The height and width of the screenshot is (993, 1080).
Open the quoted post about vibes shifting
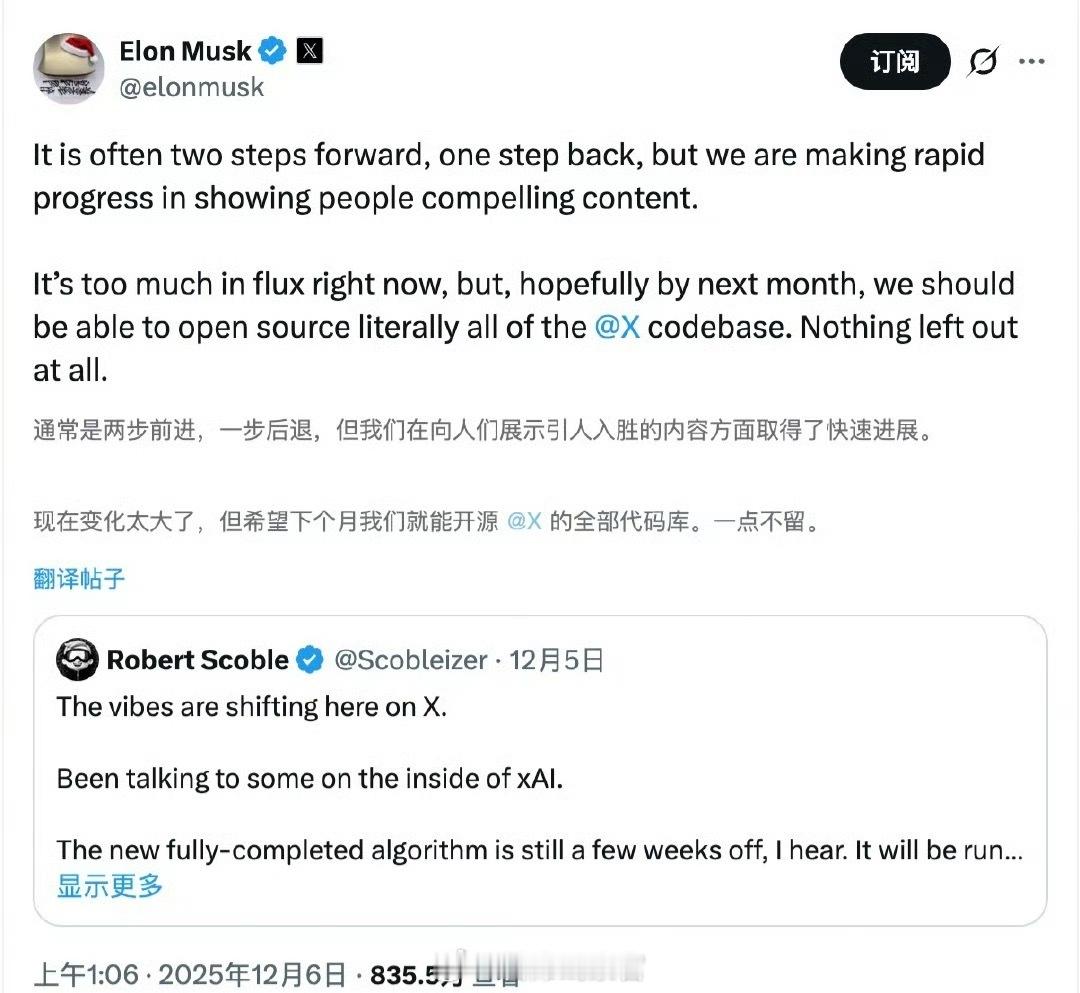click(x=540, y=780)
